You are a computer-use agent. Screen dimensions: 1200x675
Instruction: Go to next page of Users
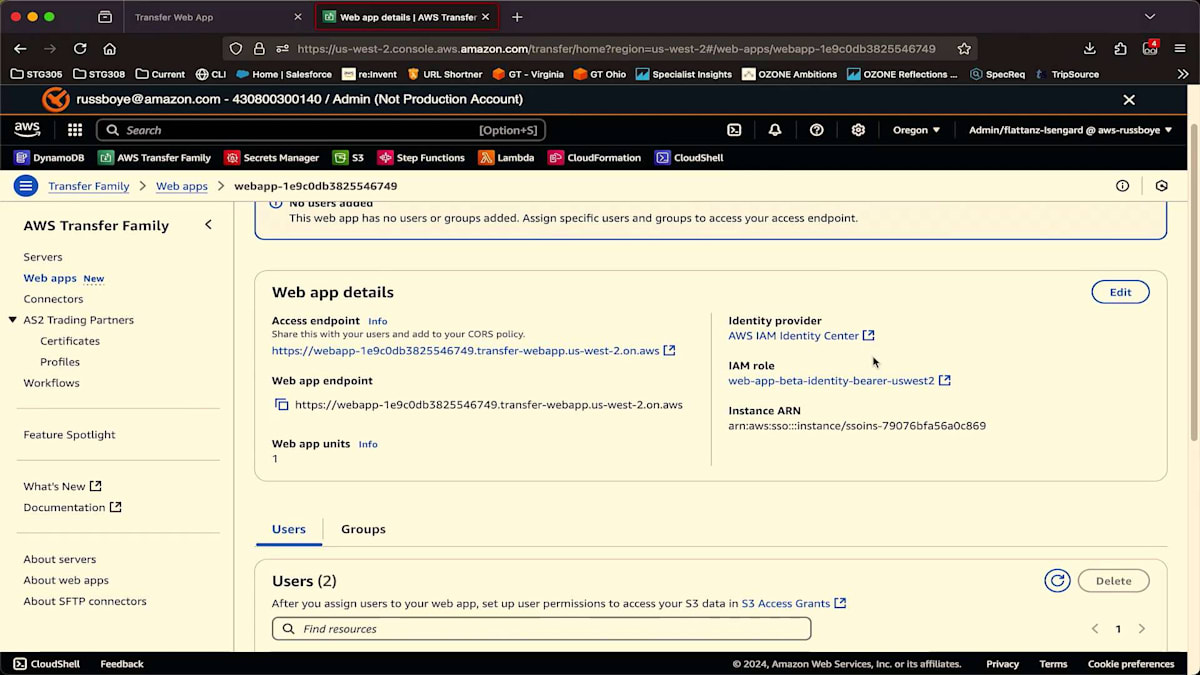1142,629
